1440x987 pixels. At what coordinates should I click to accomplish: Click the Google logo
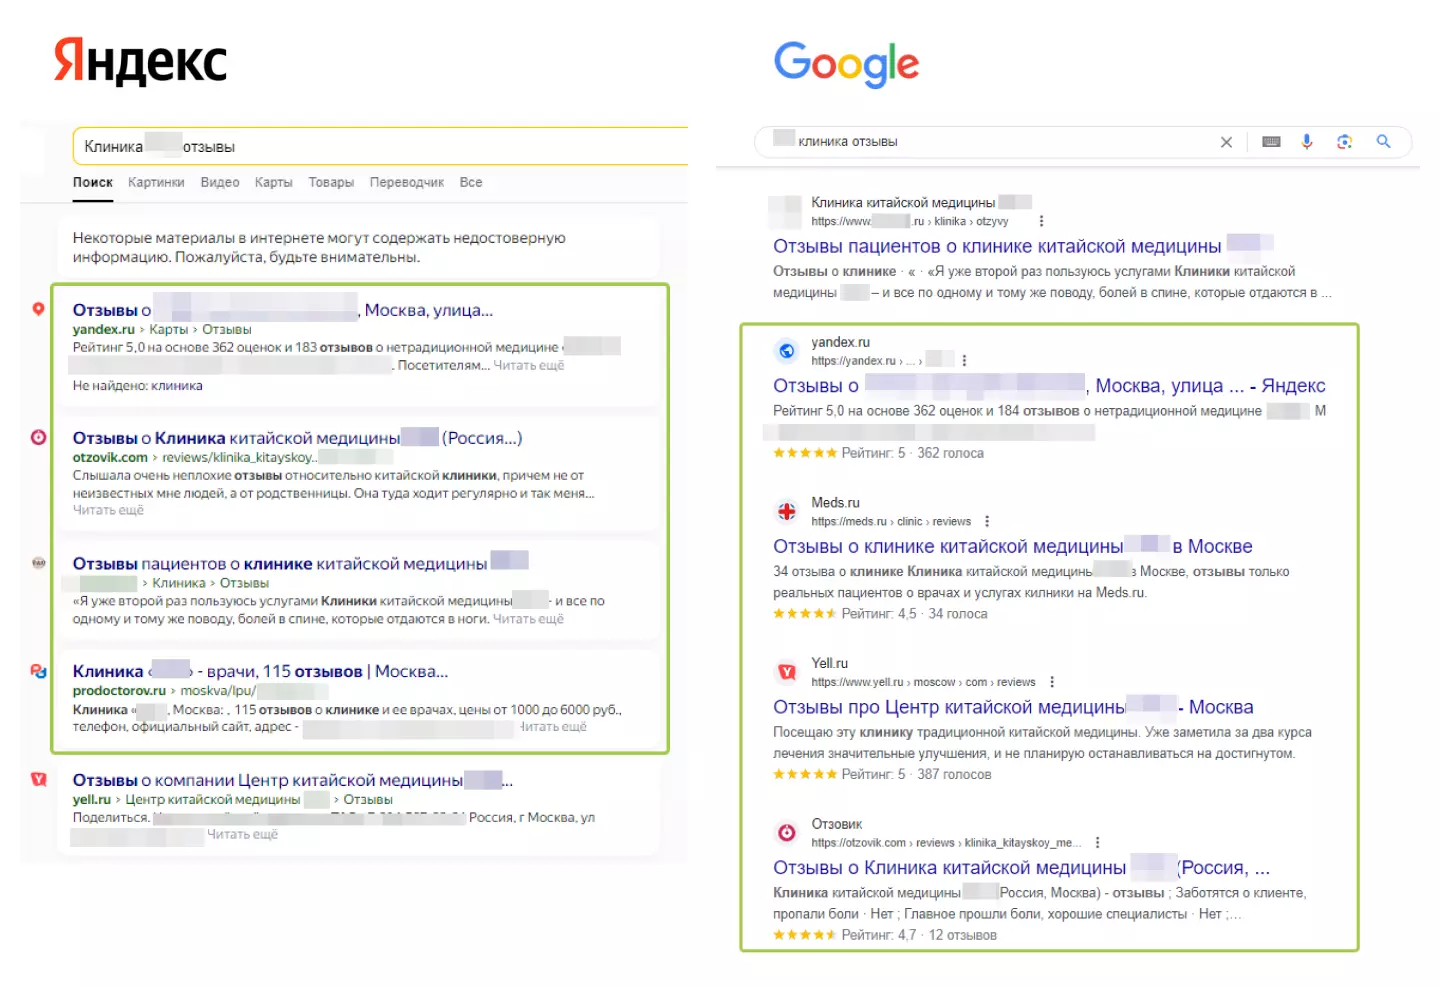point(846,64)
